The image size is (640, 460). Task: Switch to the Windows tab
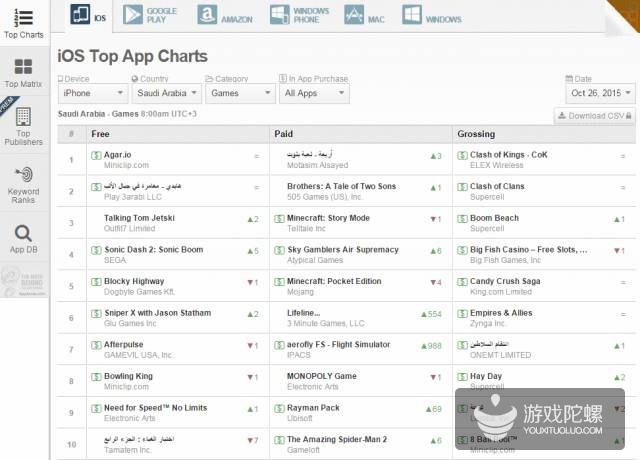click(x=432, y=16)
